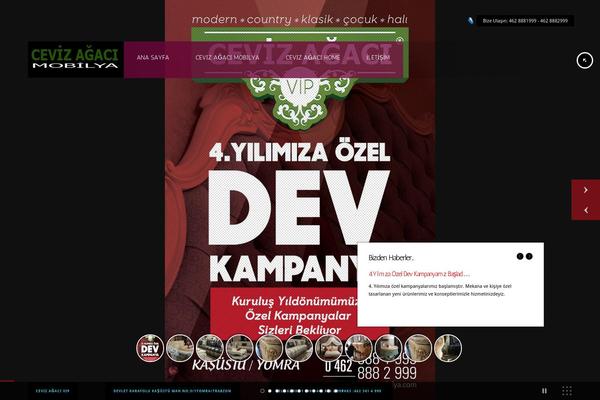Select the third circular slide thumbnail
This screenshot has height=400, width=600.
coord(210,348)
